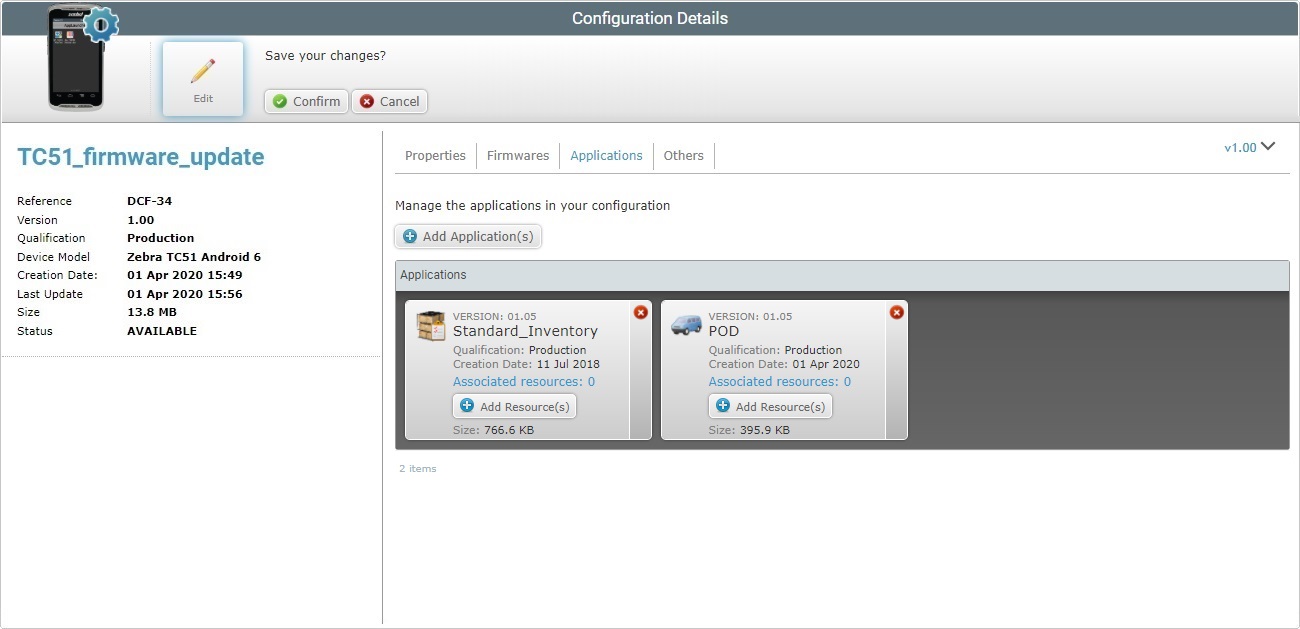Click the green check icon on Confirm

(278, 101)
